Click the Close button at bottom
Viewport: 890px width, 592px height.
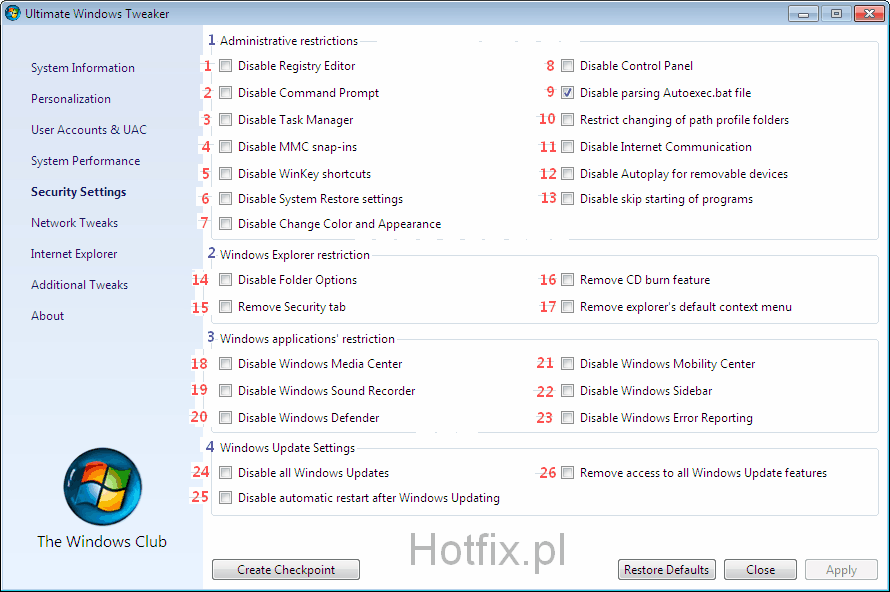coord(760,570)
